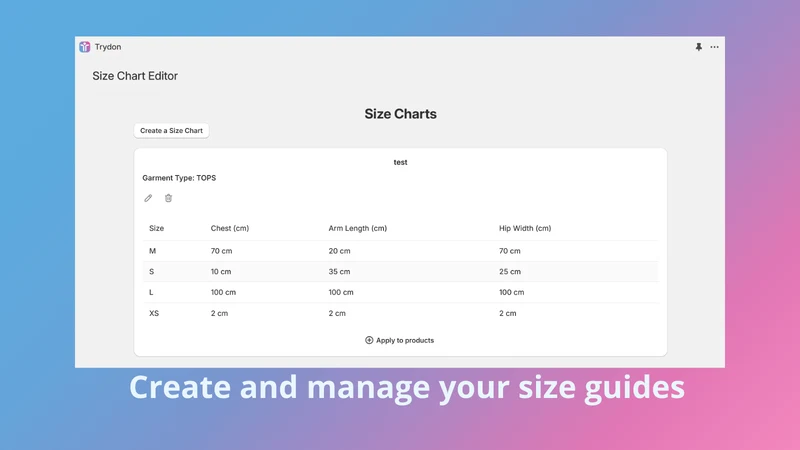Click arm length 20 cm in M row
Screen dimensions: 800x450
[339, 251]
